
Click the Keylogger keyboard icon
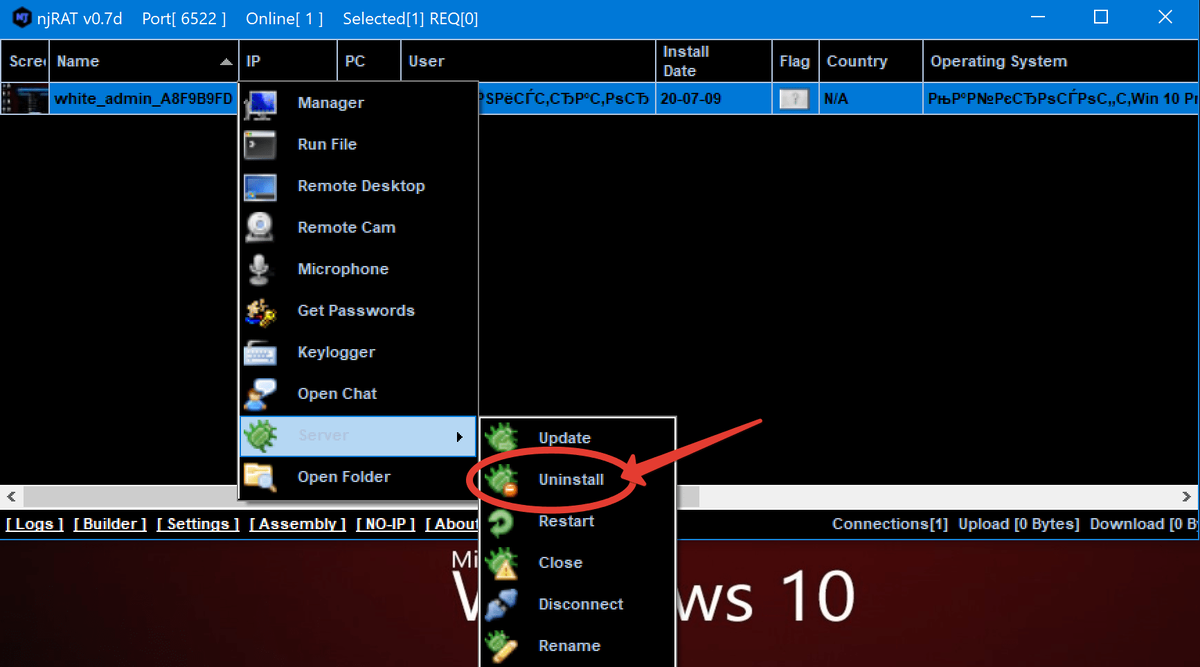(x=261, y=353)
